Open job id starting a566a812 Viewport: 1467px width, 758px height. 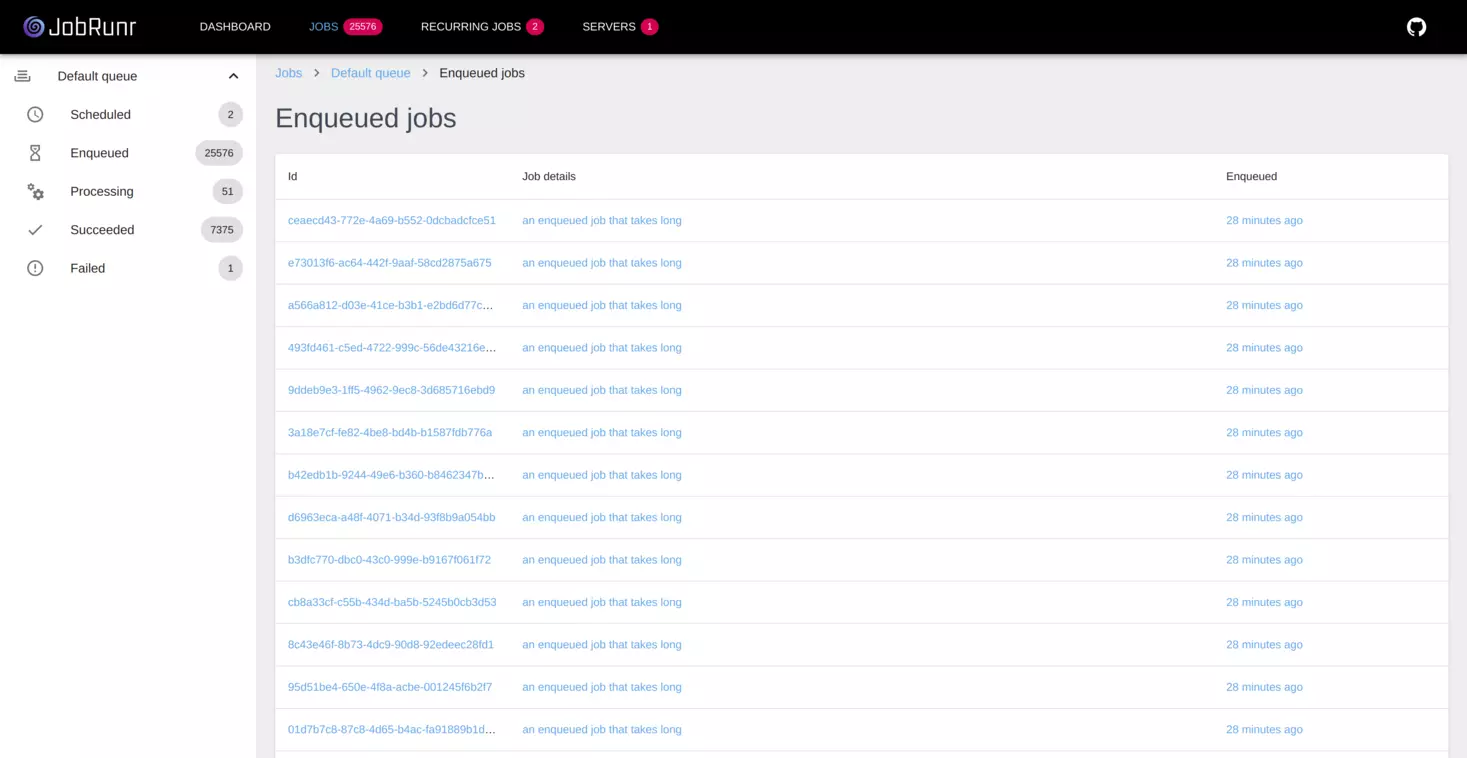(x=392, y=305)
